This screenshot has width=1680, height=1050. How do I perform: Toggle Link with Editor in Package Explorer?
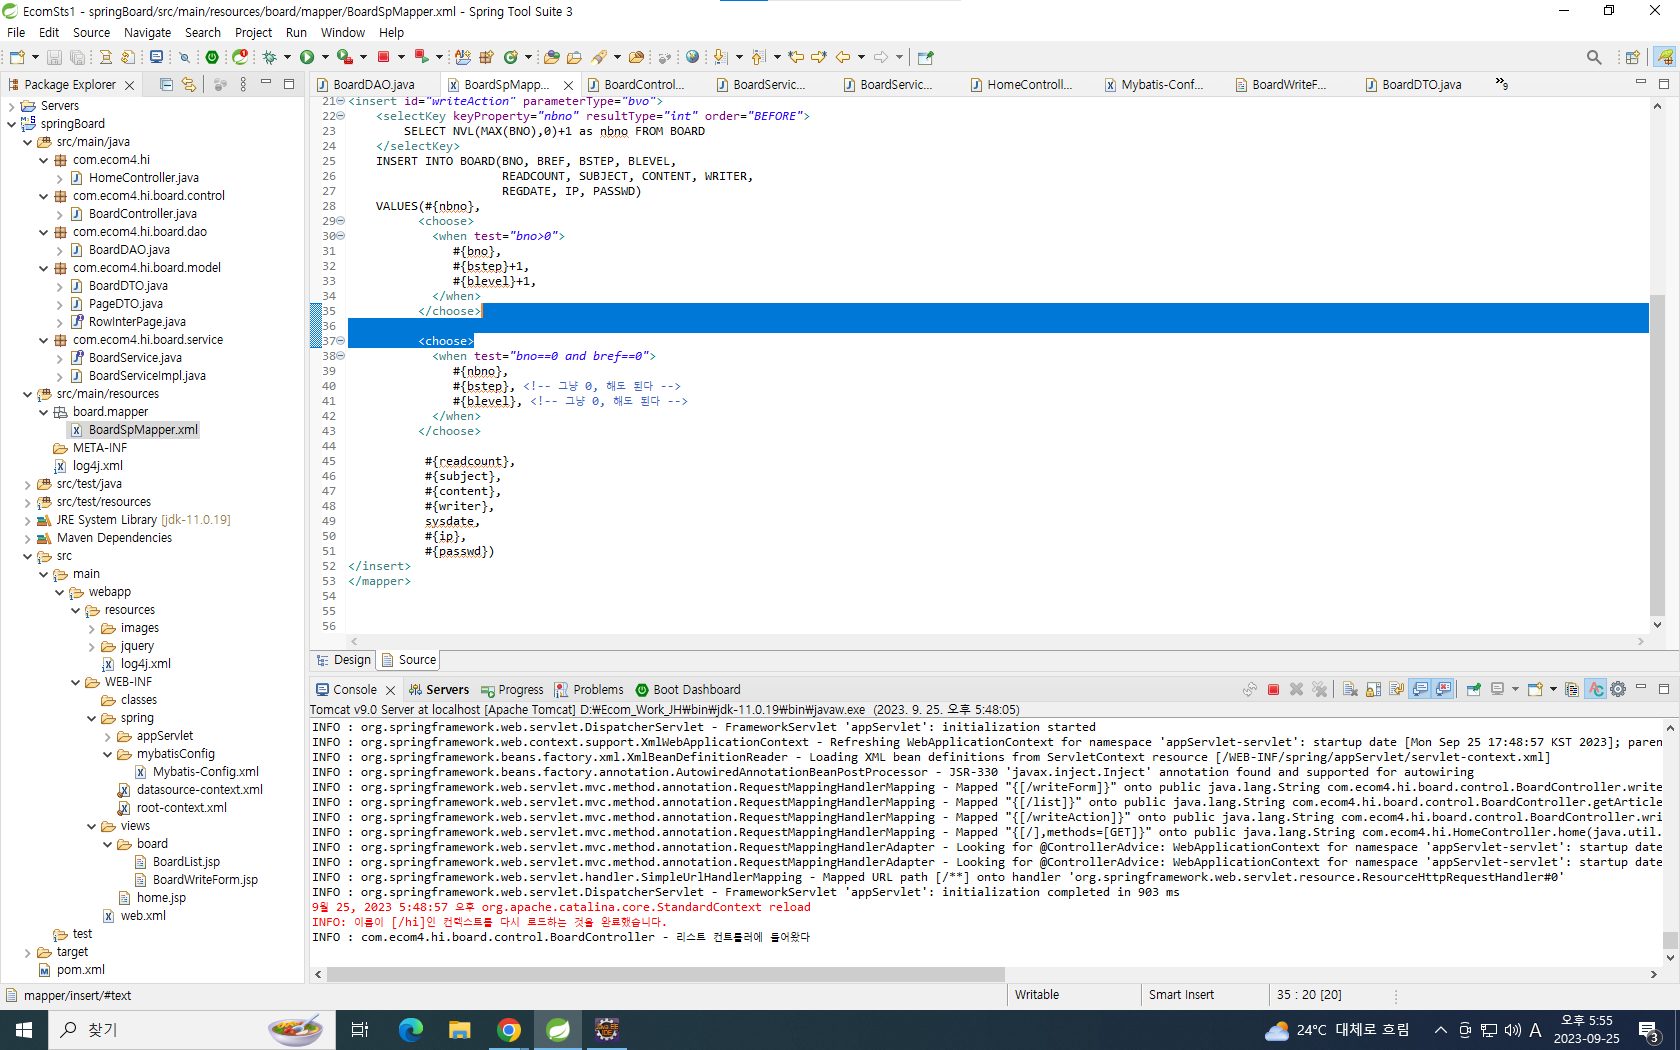[188, 85]
